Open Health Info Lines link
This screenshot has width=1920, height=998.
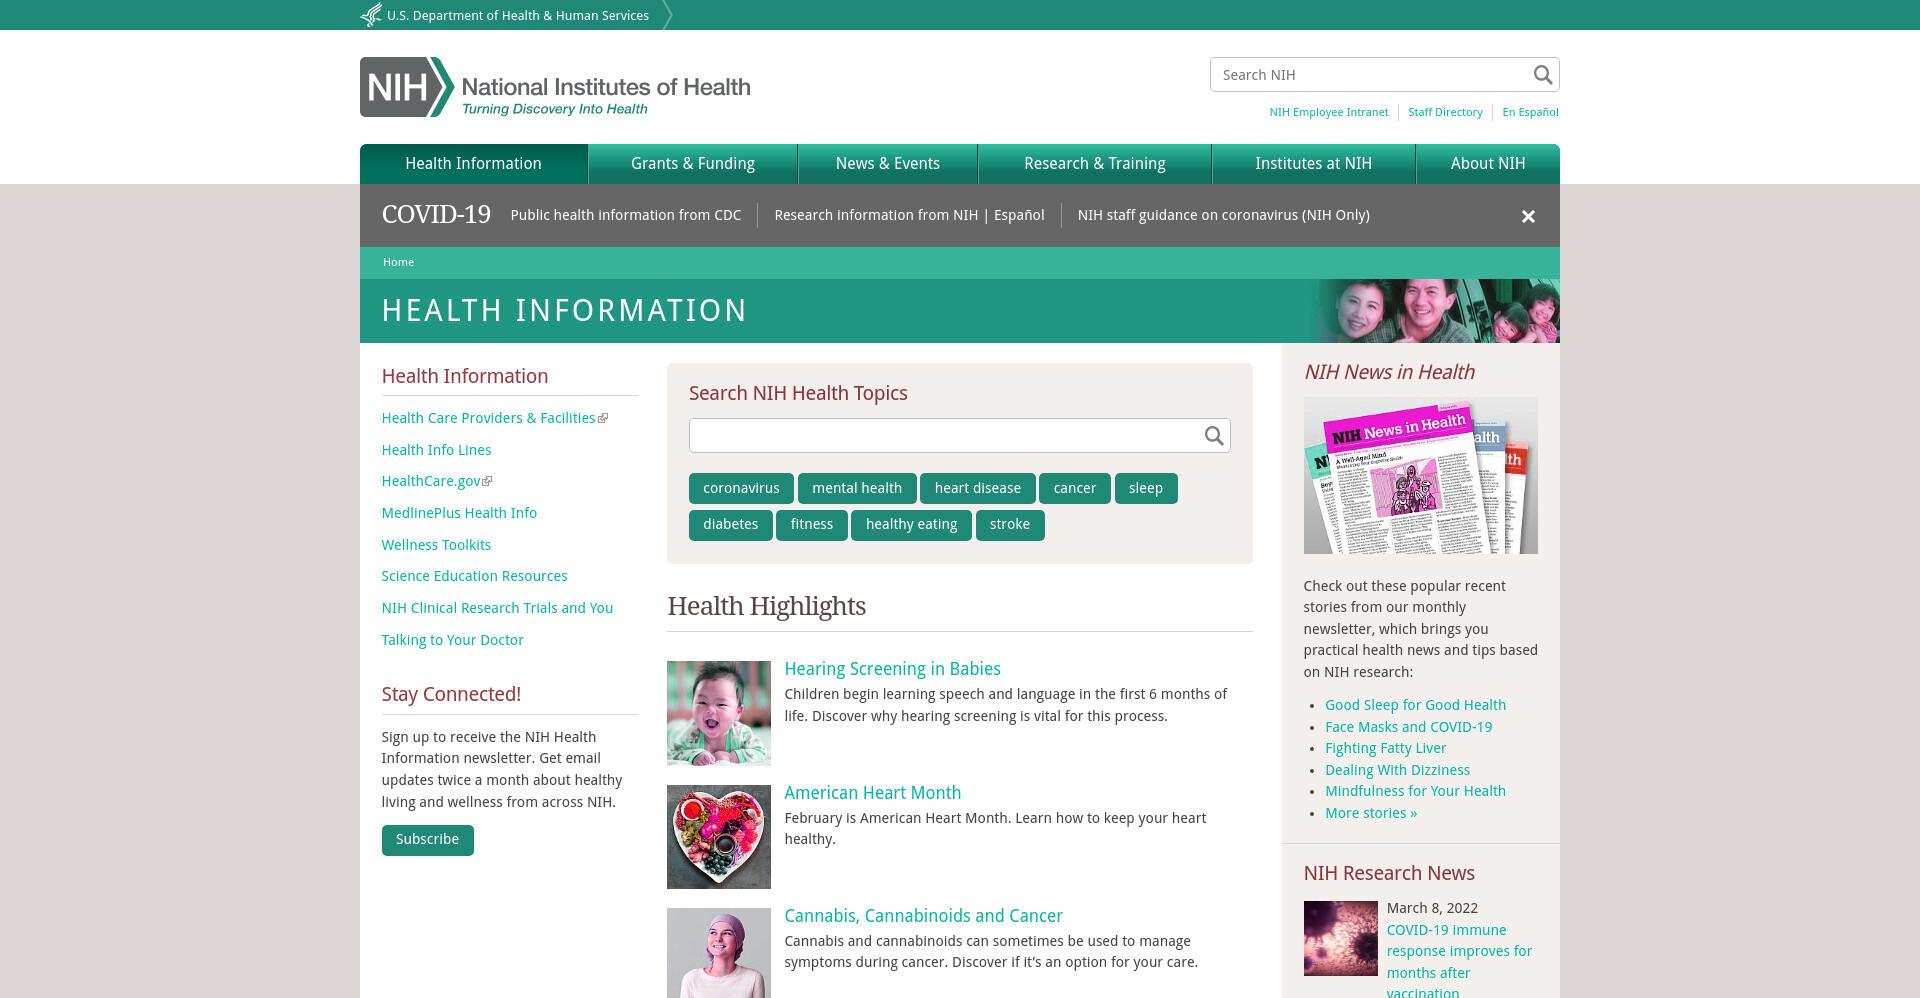click(436, 450)
